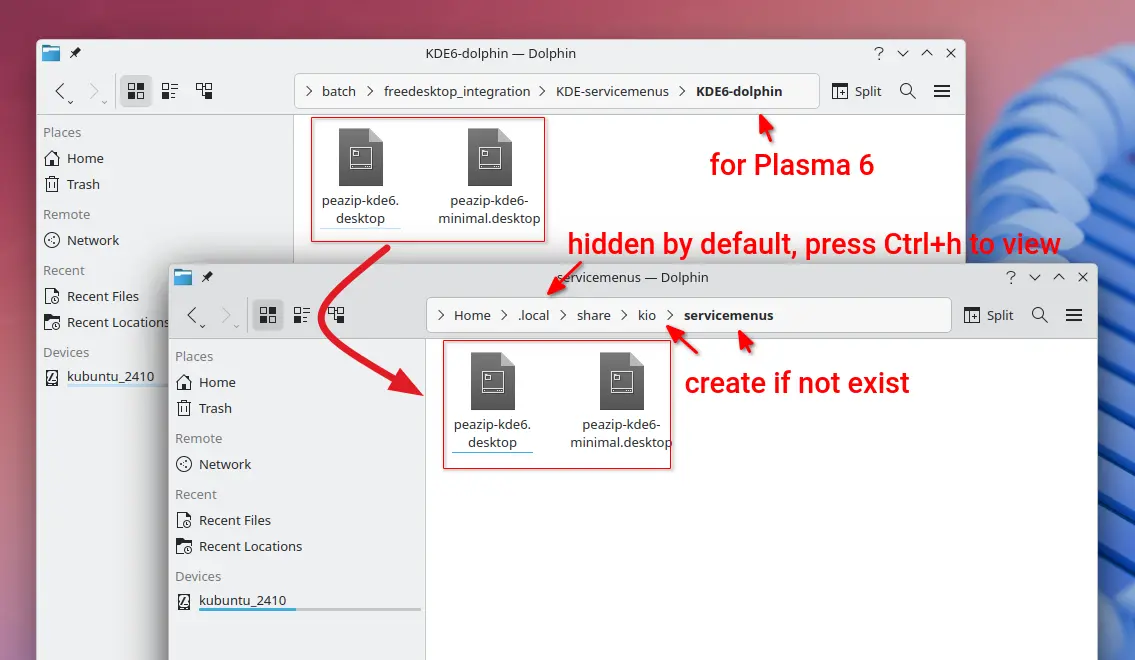Toggle pin icon in KDE6-dolphin title bar
Viewport: 1135px width, 660px height.
pos(75,53)
